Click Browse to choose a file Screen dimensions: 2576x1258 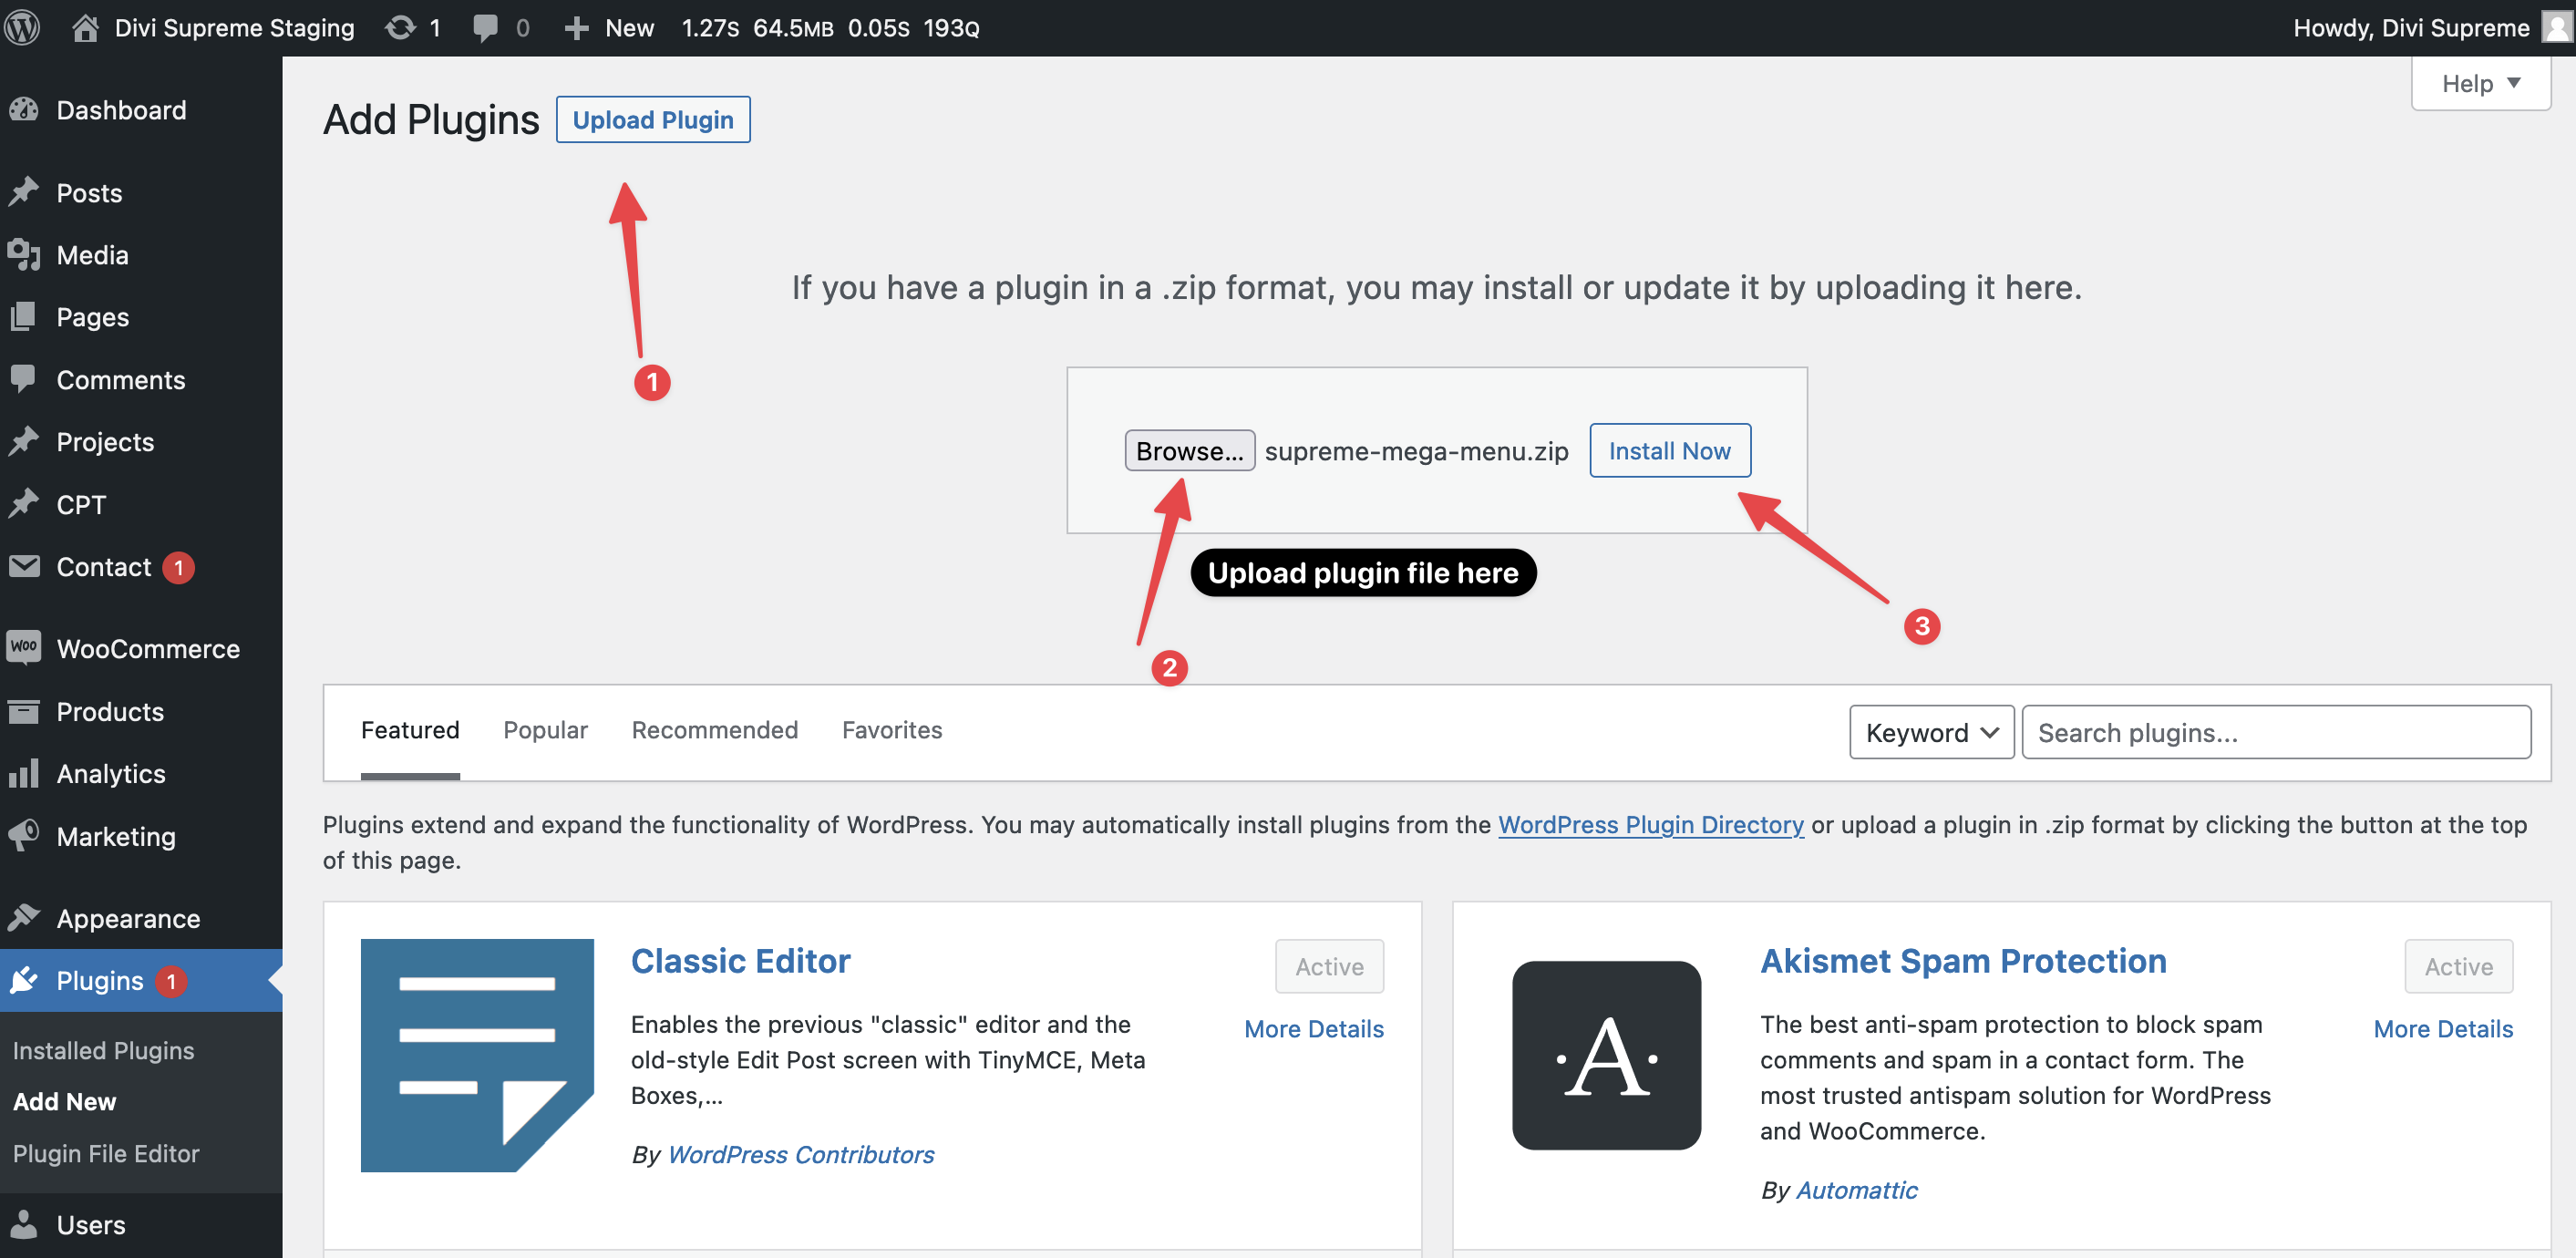1188,451
